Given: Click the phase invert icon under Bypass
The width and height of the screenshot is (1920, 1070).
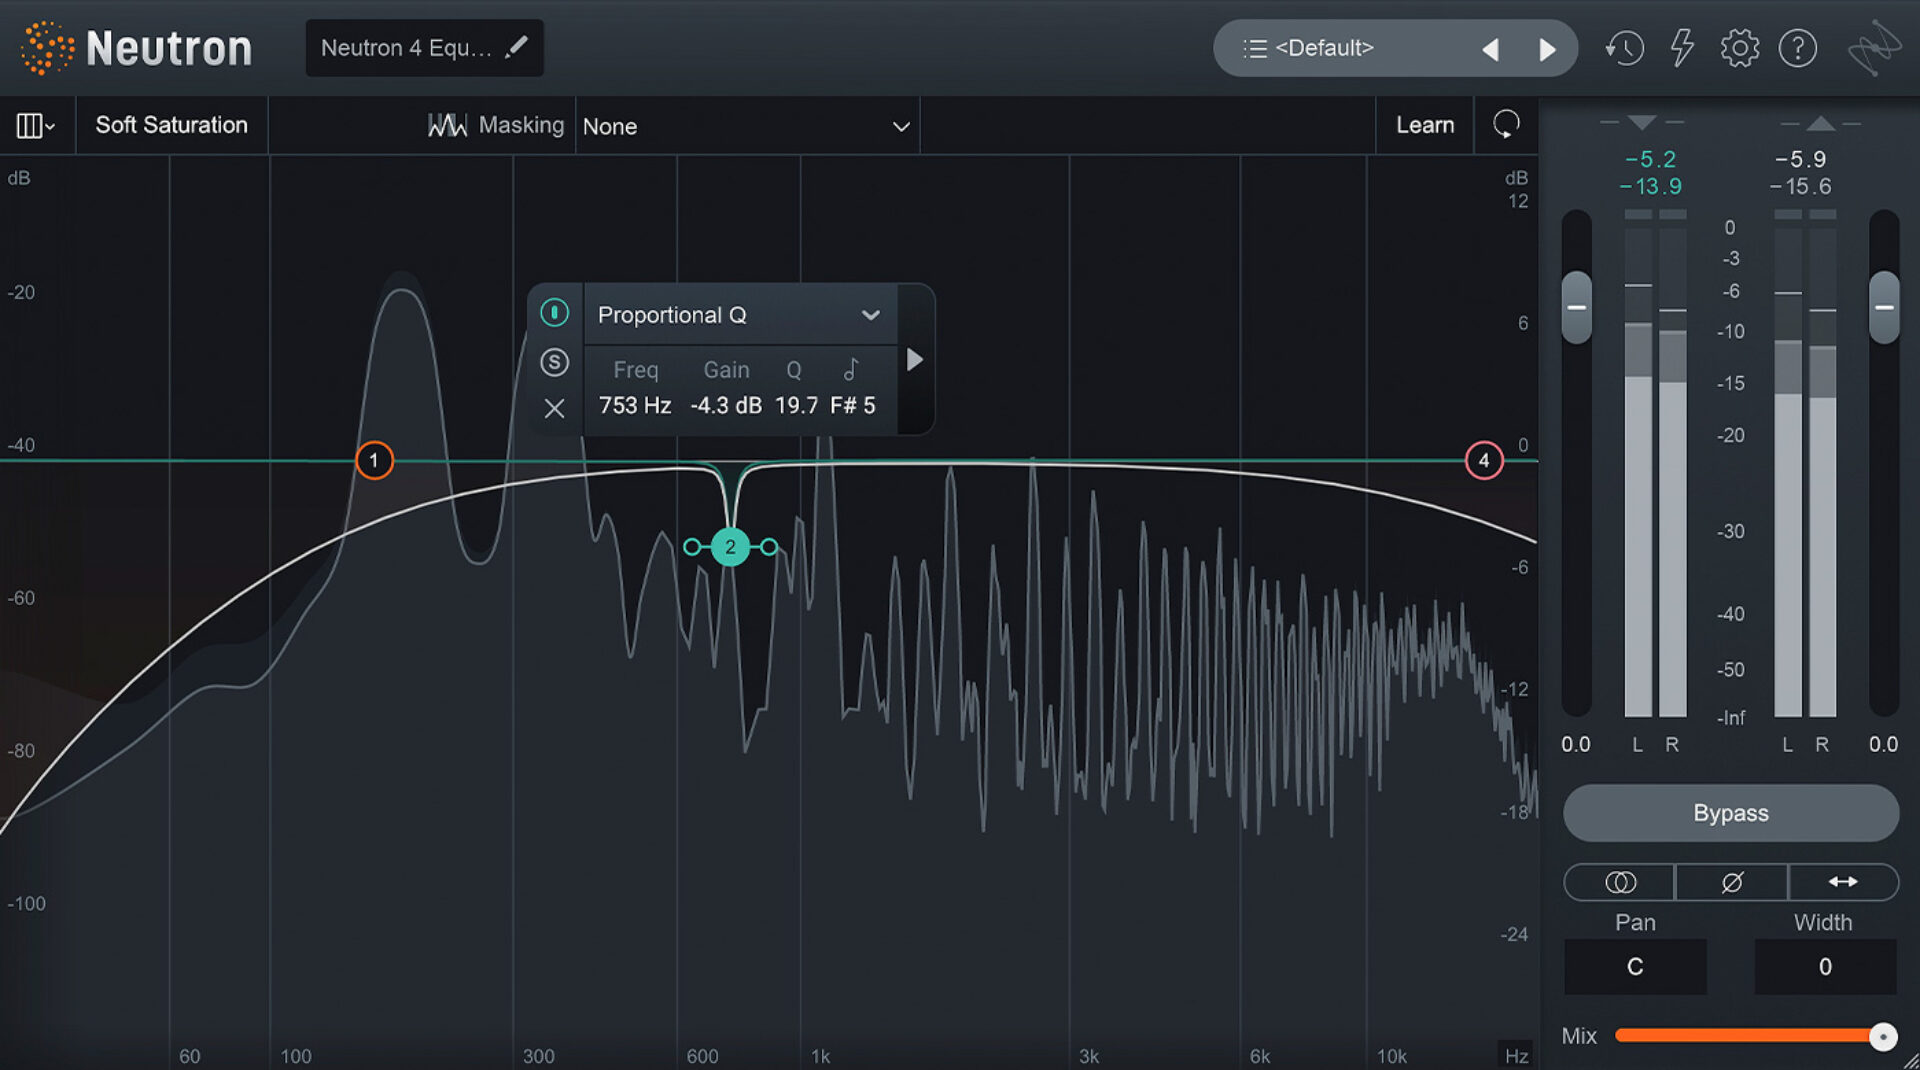Looking at the screenshot, I should coord(1731,882).
